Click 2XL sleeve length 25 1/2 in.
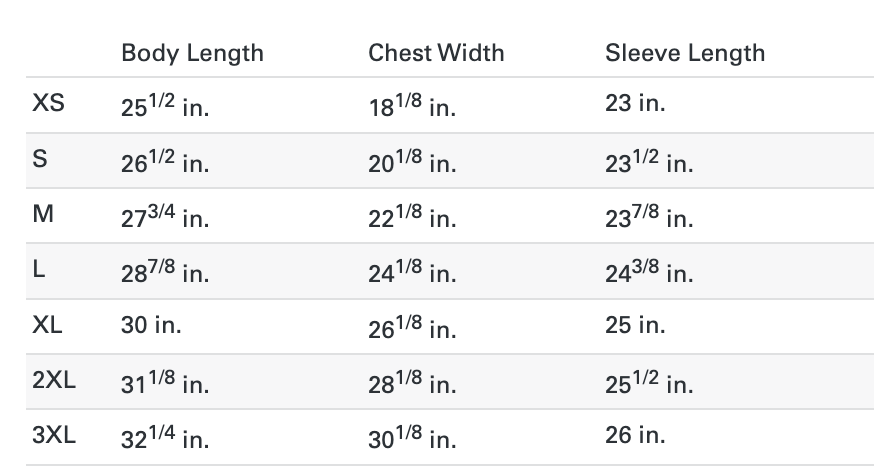 (649, 383)
